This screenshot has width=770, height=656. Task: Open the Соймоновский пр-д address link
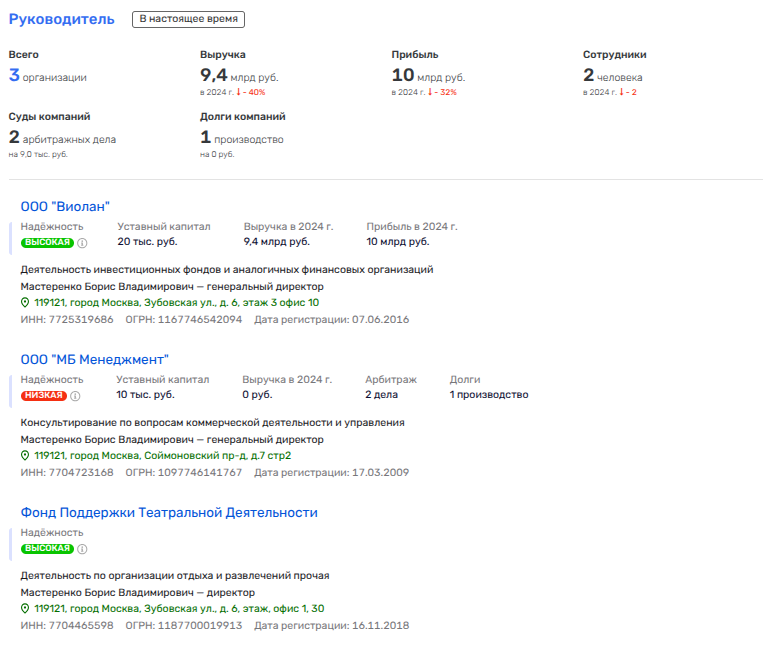(x=162, y=455)
